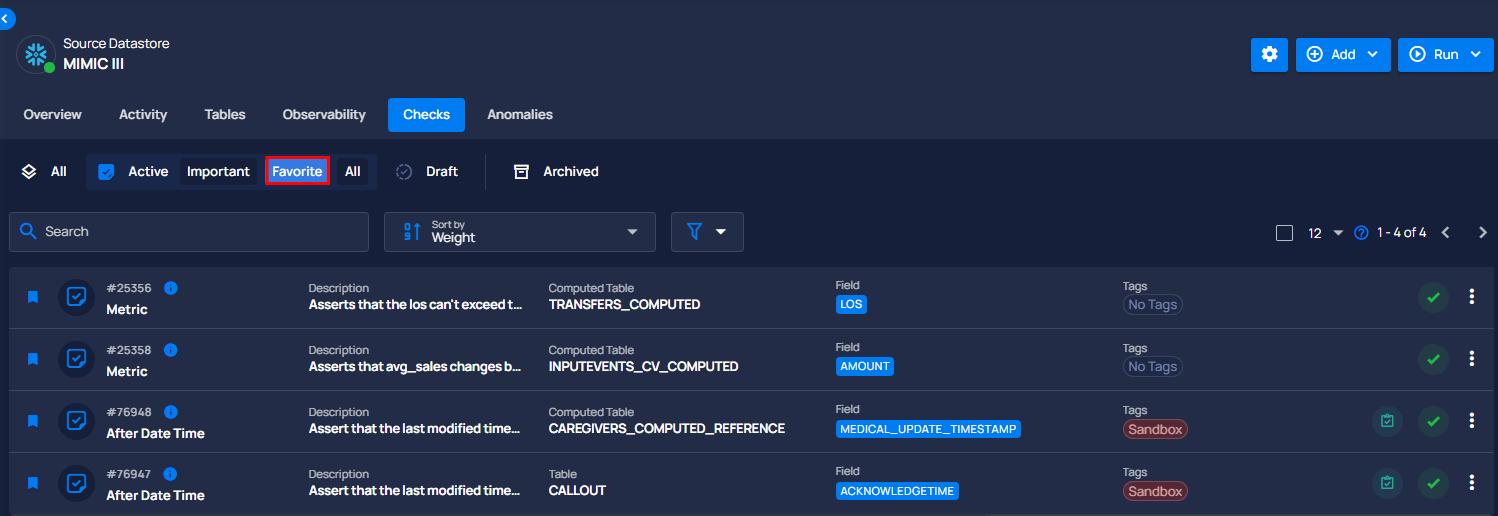Click the check-type icon for #25356 Metric
1498x516 pixels.
click(76, 297)
